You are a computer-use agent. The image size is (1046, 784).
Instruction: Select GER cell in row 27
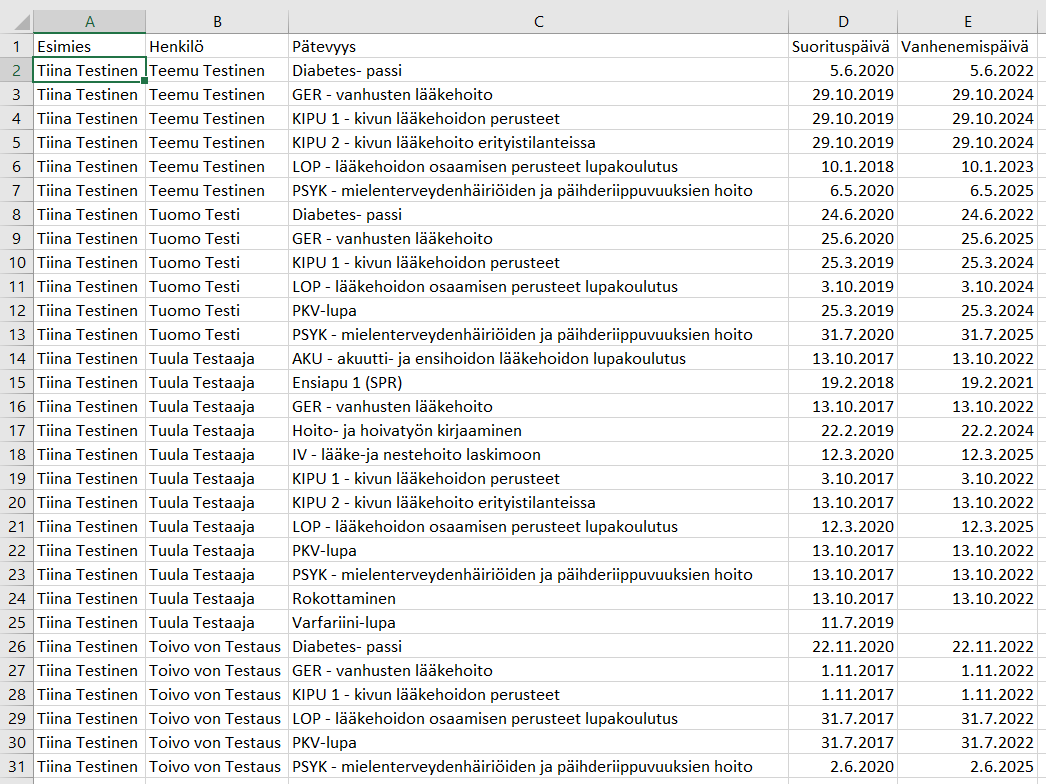[x=538, y=671]
